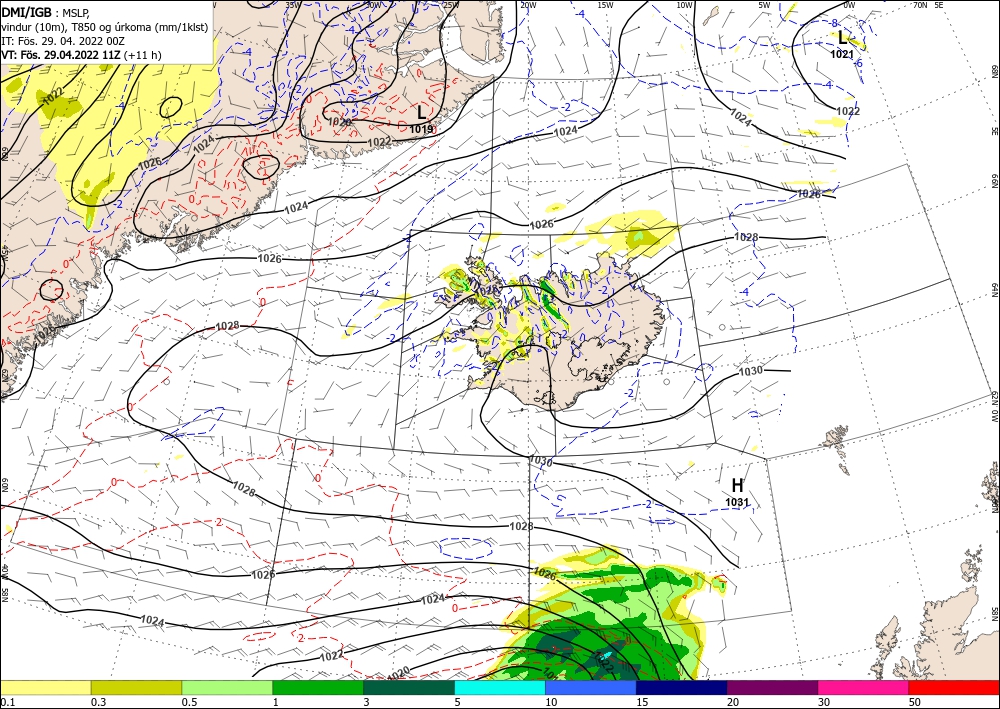Click the 'VT: Fös. 29.04.2022 11Z (+11 h)' line
Image resolution: width=1000 pixels, height=709 pixels.
[x=81, y=55]
